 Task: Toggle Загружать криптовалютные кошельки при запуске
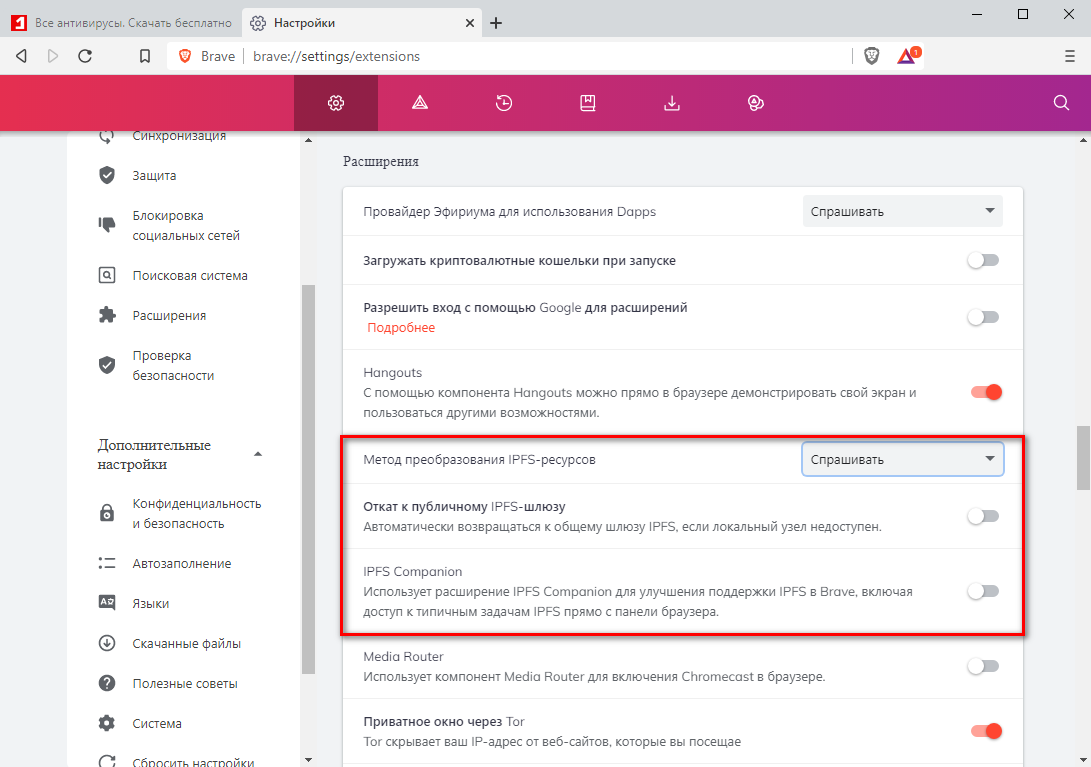click(983, 260)
